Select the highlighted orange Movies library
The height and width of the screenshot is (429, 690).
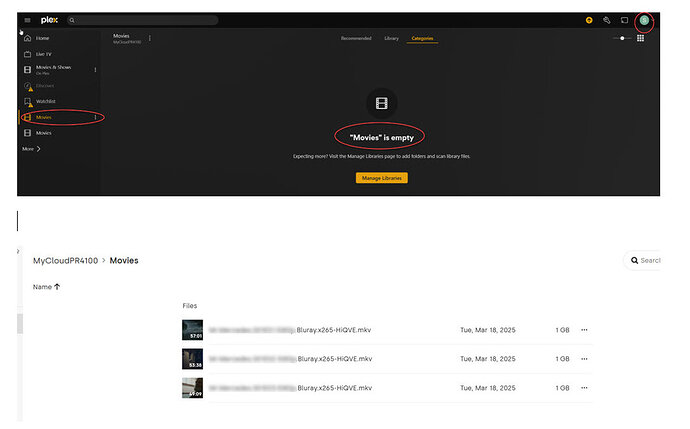point(44,117)
